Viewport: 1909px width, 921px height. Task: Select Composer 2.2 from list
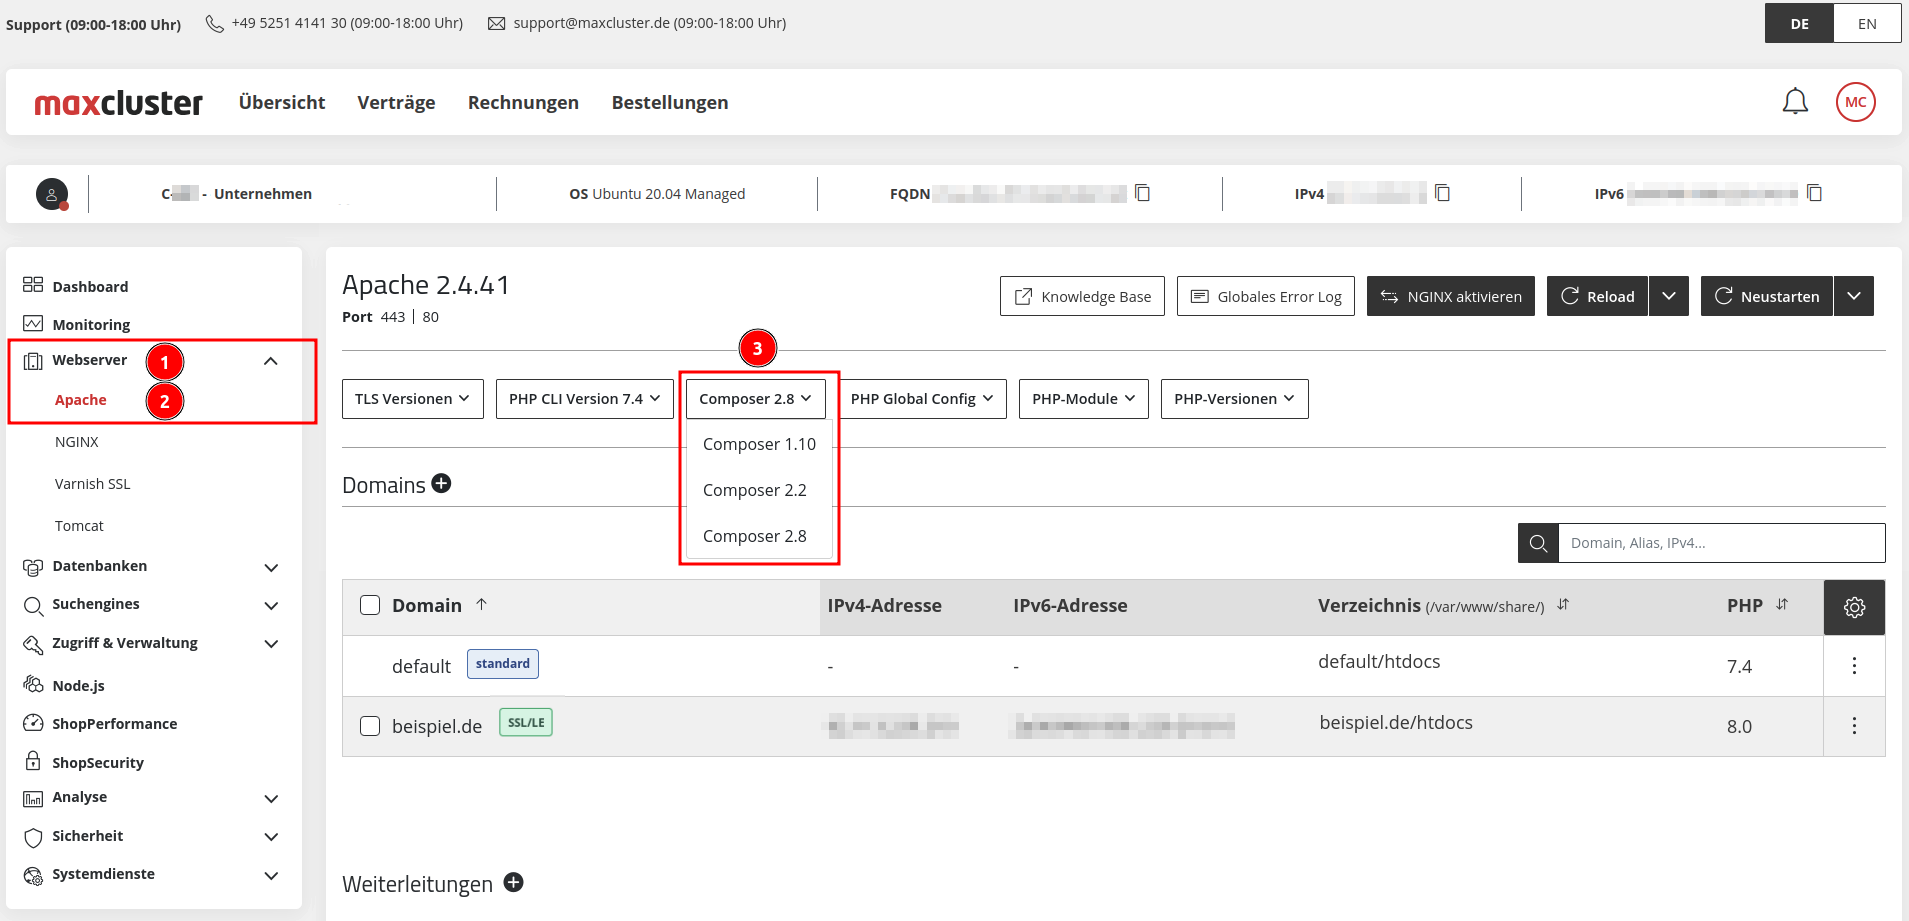tap(755, 490)
